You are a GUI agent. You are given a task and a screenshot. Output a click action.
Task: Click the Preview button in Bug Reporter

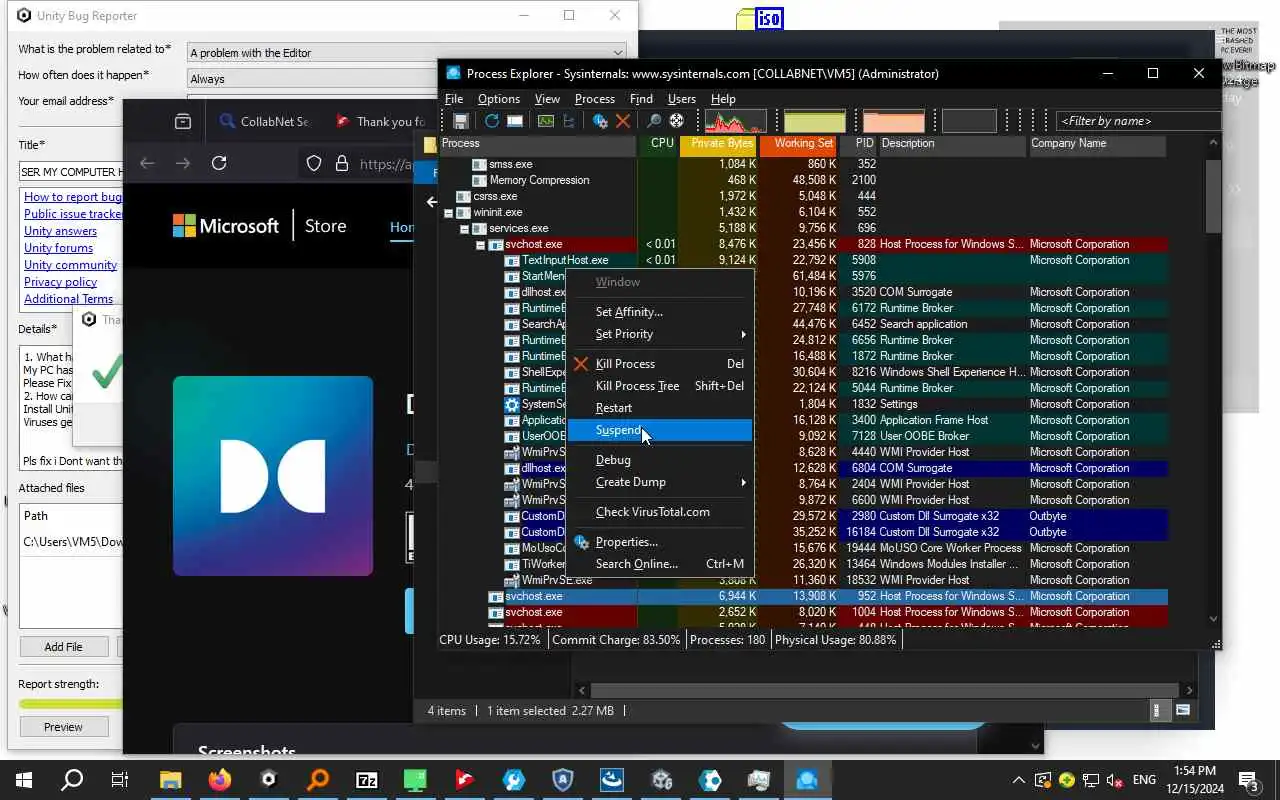tap(63, 727)
